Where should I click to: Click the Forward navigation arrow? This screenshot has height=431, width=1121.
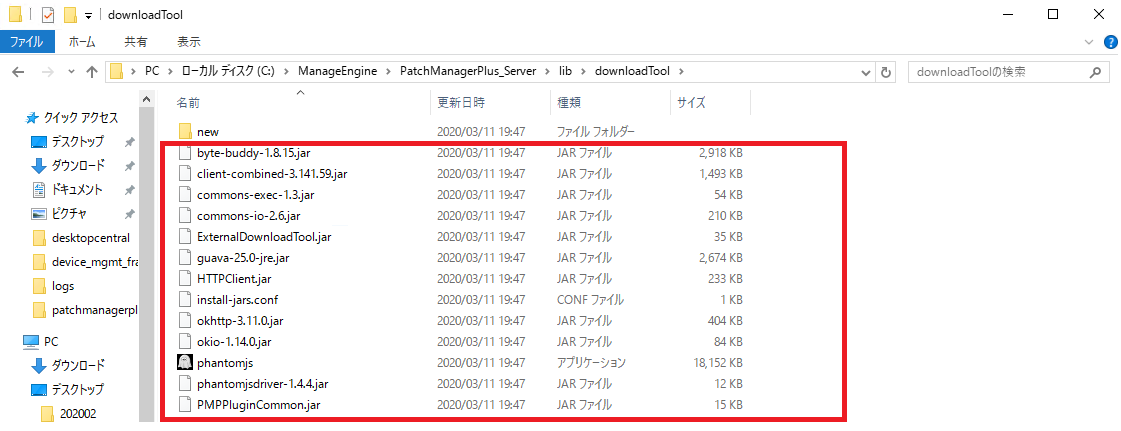tap(46, 72)
